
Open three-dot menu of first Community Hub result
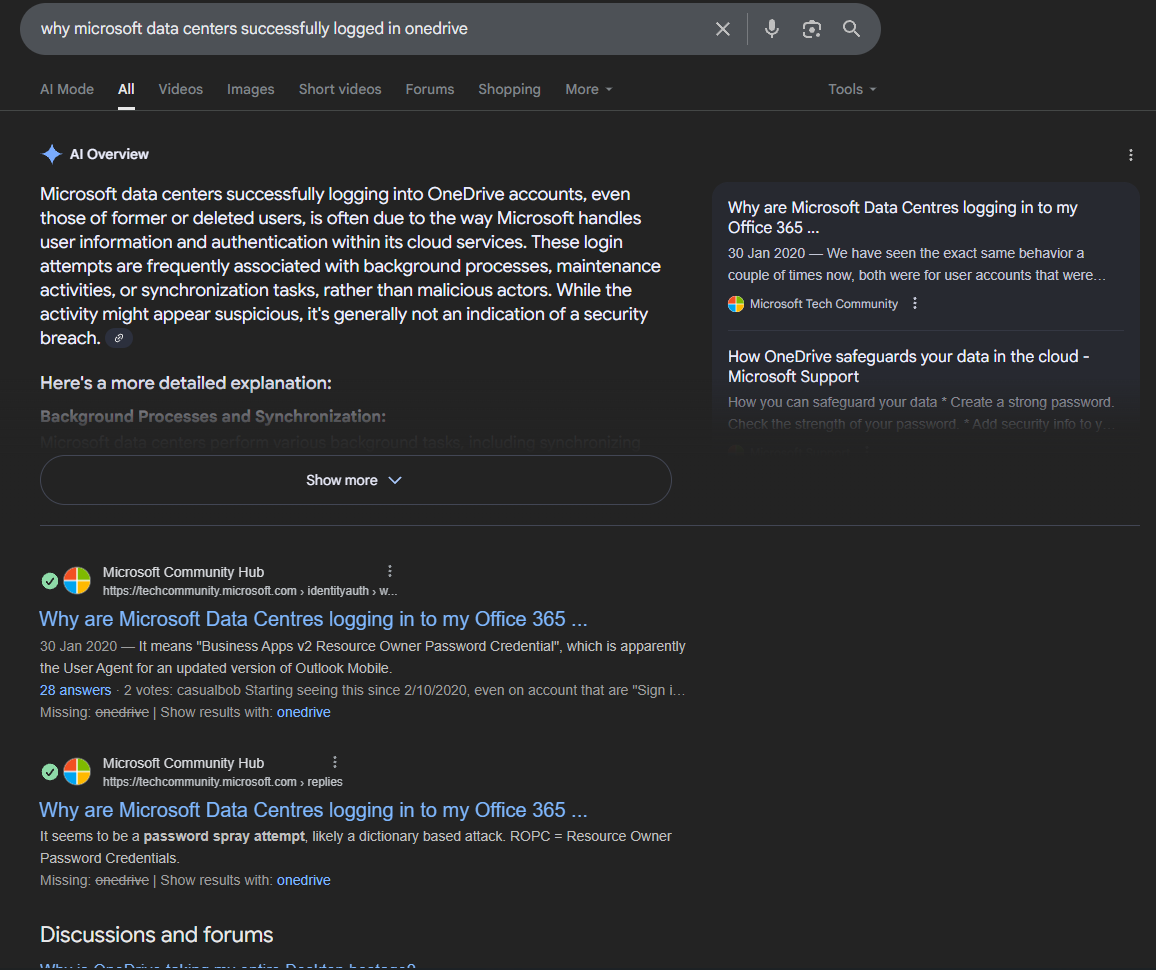[390, 571]
